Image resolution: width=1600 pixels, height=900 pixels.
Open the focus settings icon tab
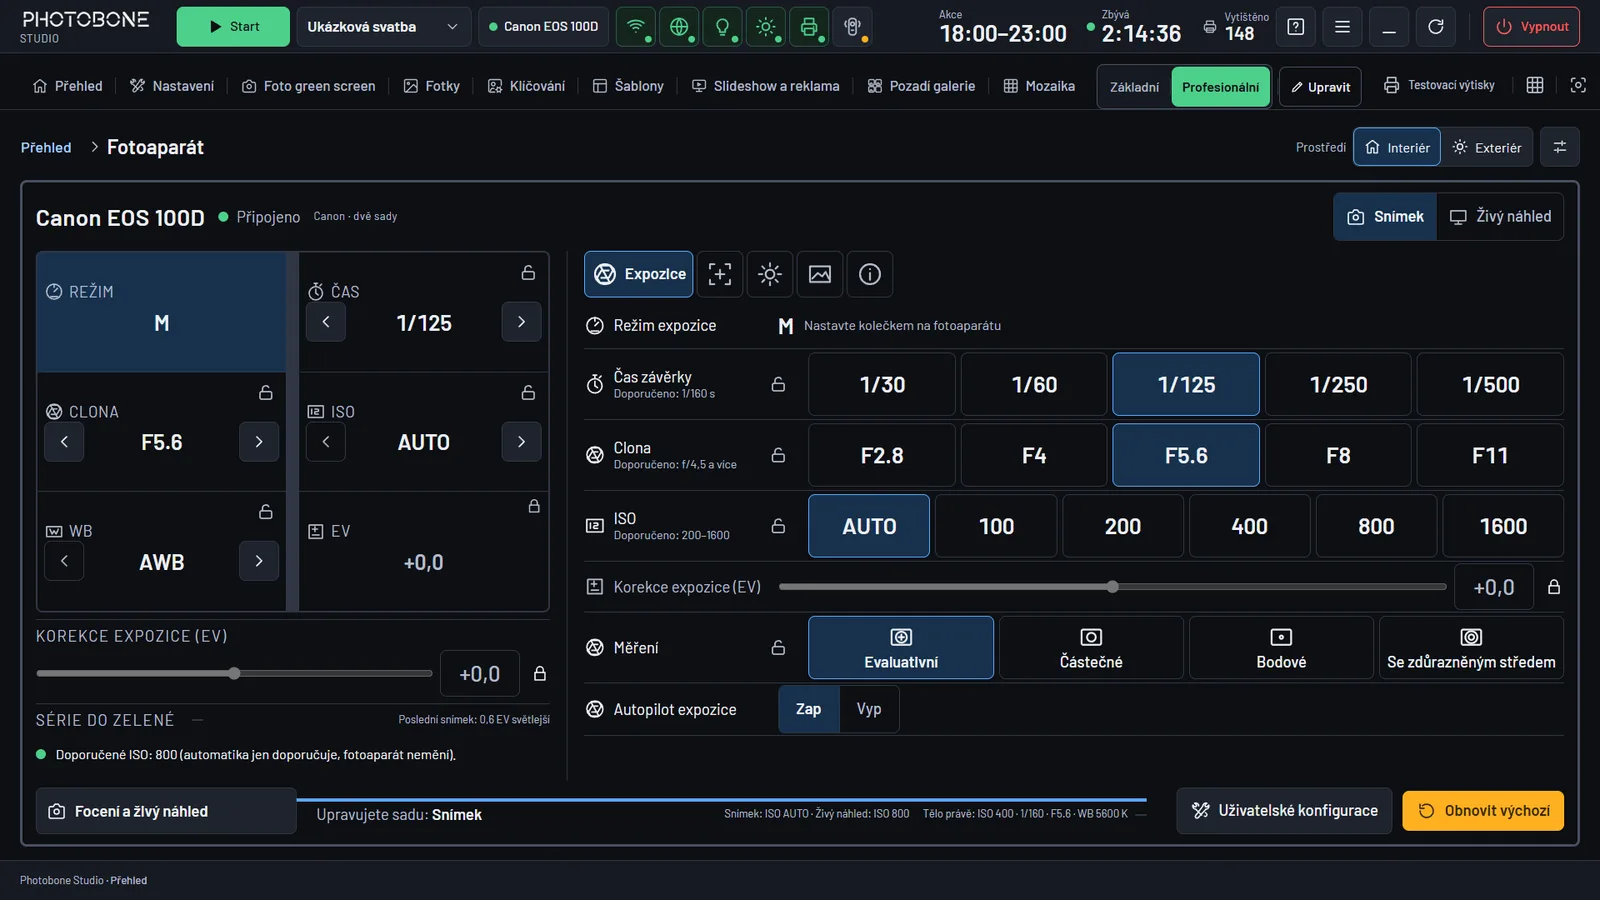[x=720, y=274]
